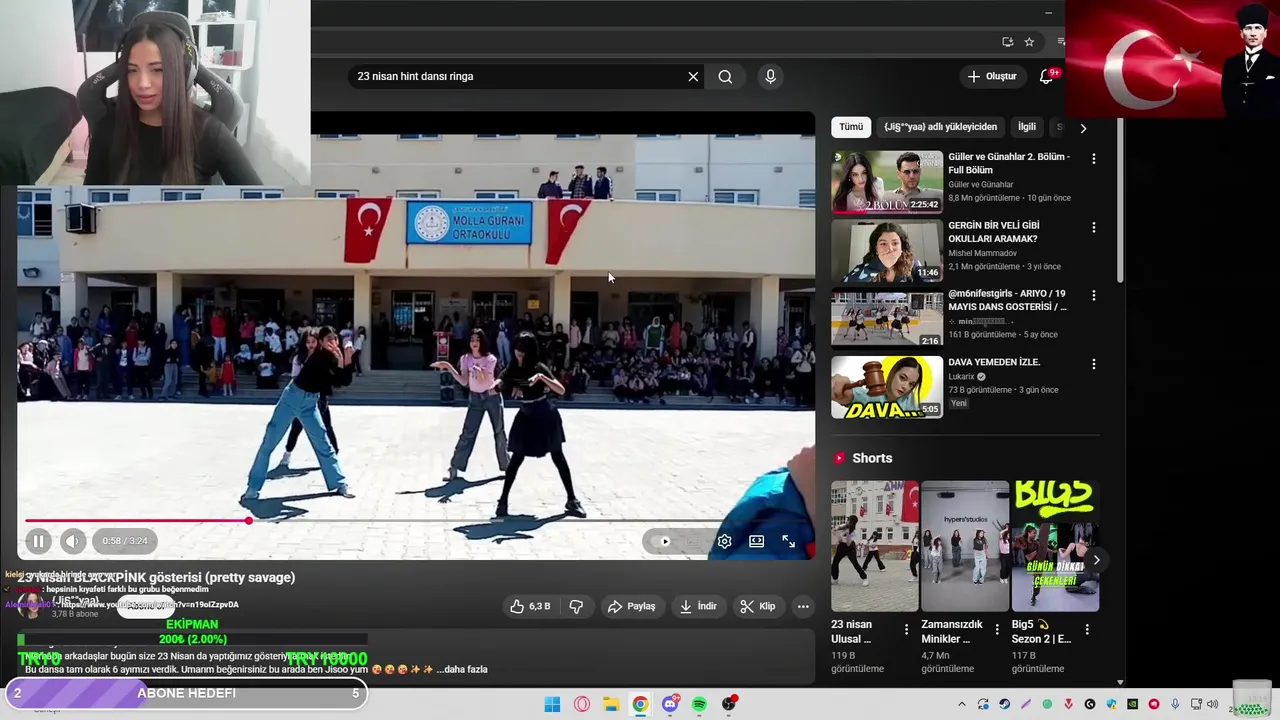
Task: Click the channel avatar under video title
Action: (32, 606)
